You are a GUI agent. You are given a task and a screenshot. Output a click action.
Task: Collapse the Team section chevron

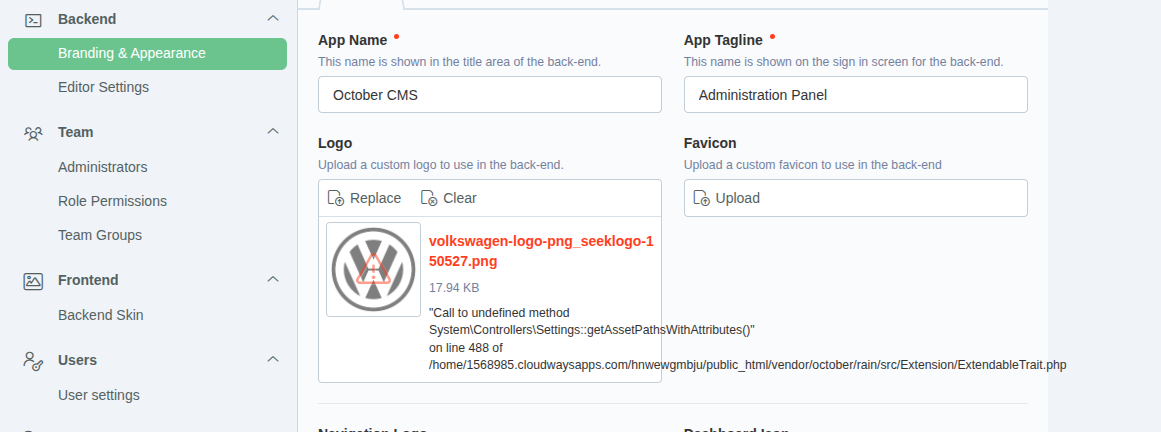coord(273,131)
